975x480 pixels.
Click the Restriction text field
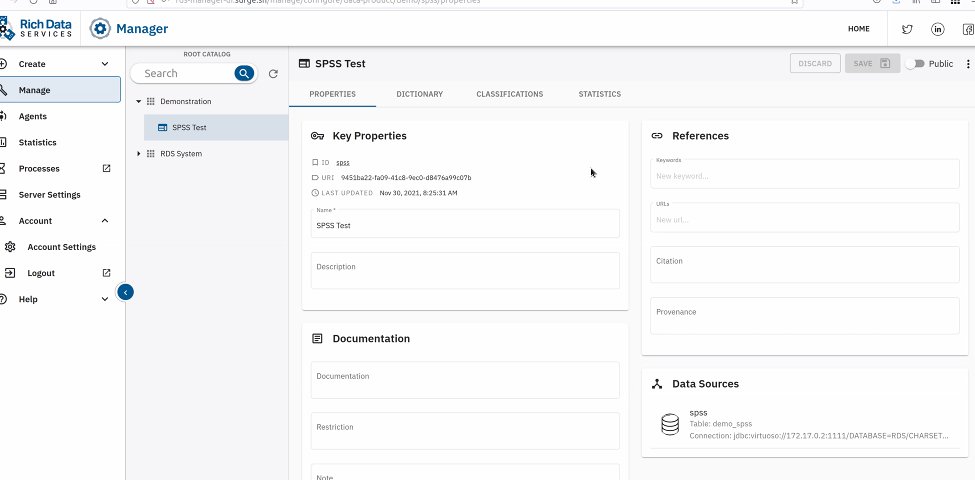click(x=465, y=431)
